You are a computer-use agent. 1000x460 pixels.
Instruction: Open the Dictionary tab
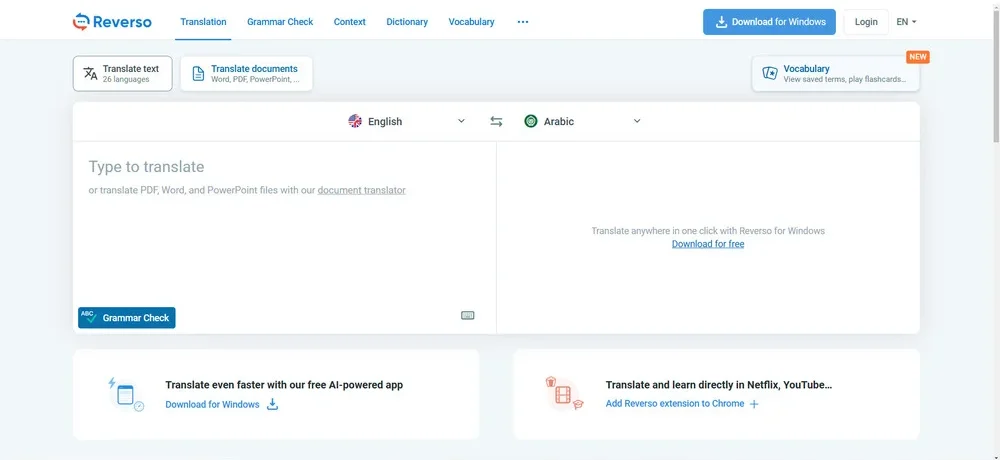(x=407, y=22)
